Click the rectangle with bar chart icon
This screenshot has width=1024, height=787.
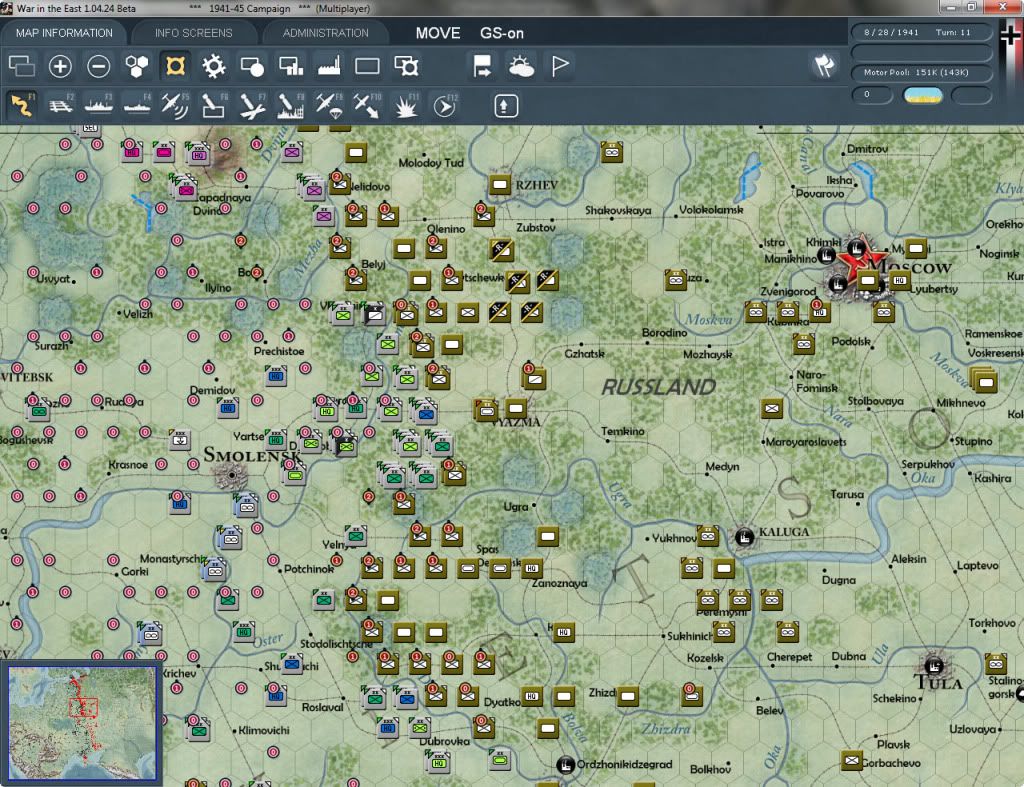click(x=291, y=66)
